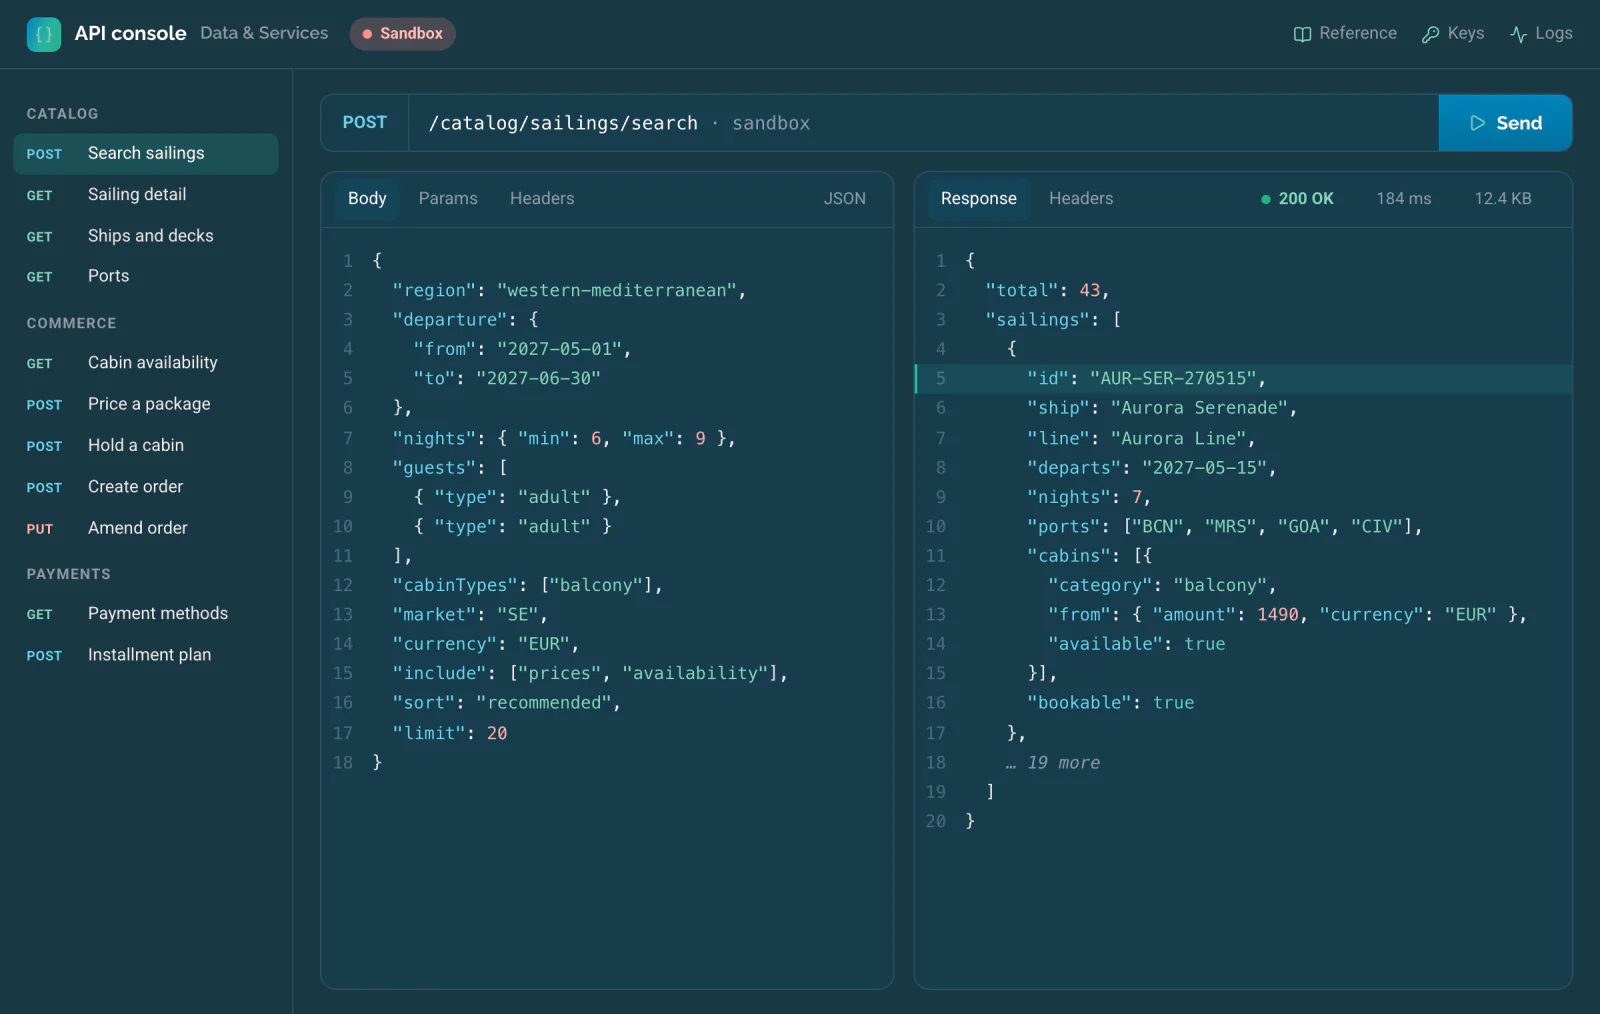Click the sandbox label in URL bar
The width and height of the screenshot is (1600, 1014).
click(771, 123)
